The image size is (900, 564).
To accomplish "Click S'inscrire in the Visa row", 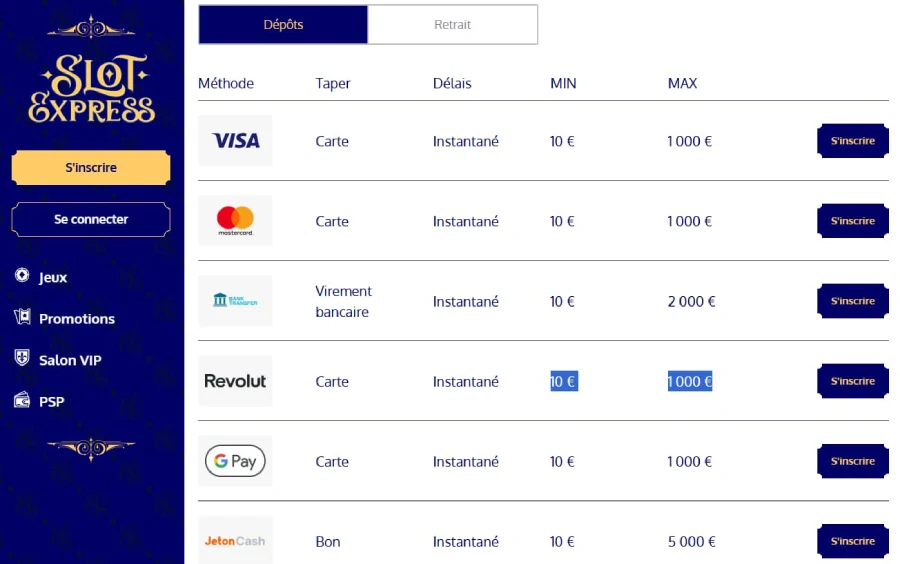I will [x=852, y=141].
